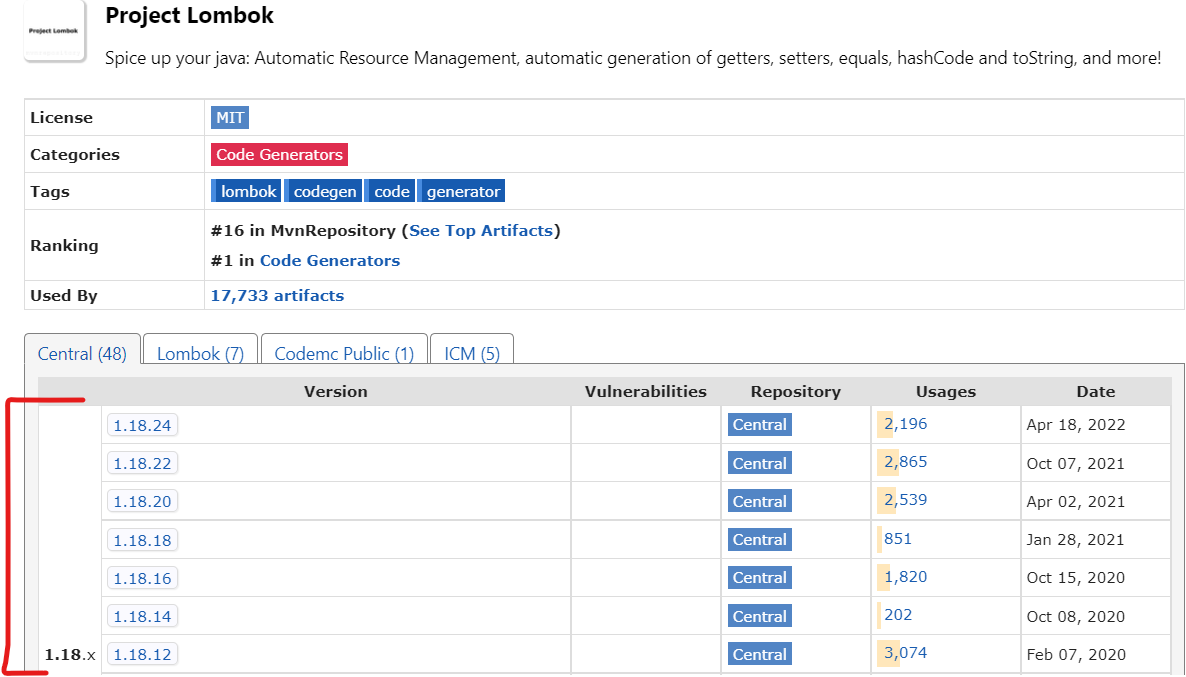Image resolution: width=1186 pixels, height=677 pixels.
Task: Click the Repository column header
Action: [796, 391]
